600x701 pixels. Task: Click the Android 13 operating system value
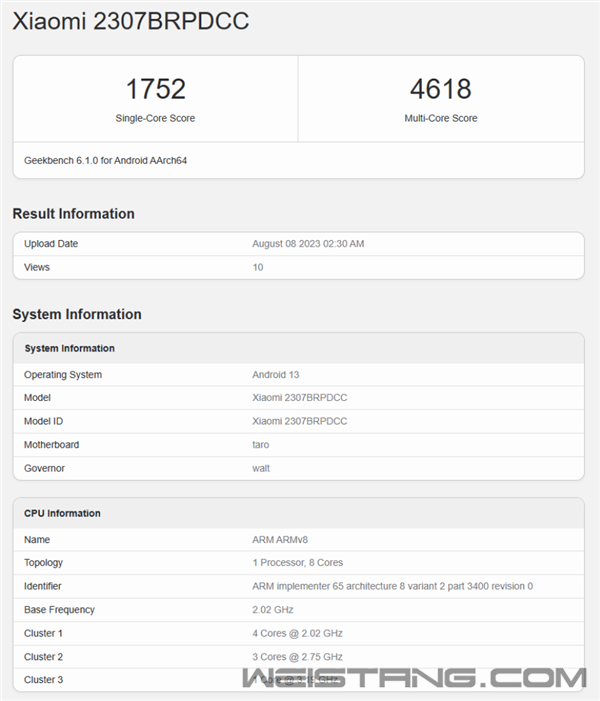click(277, 375)
